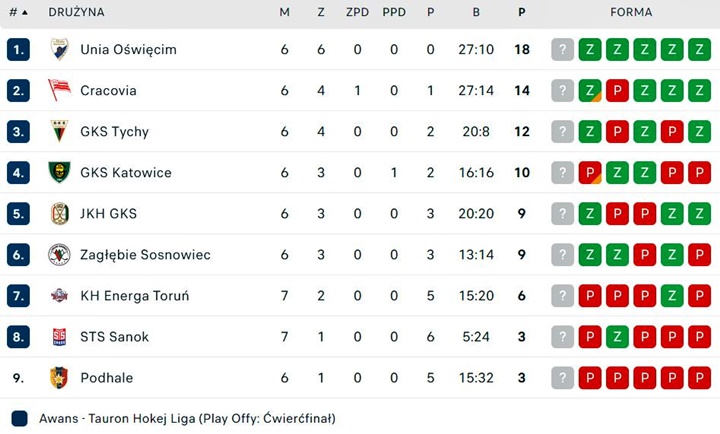720x434 pixels.
Task: Click the Podhale club crest
Action: click(x=60, y=378)
